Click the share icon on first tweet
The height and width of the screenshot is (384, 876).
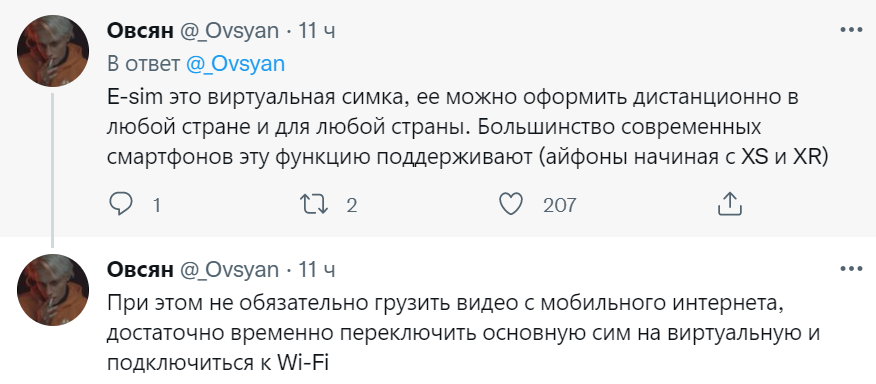pyautogui.click(x=729, y=205)
